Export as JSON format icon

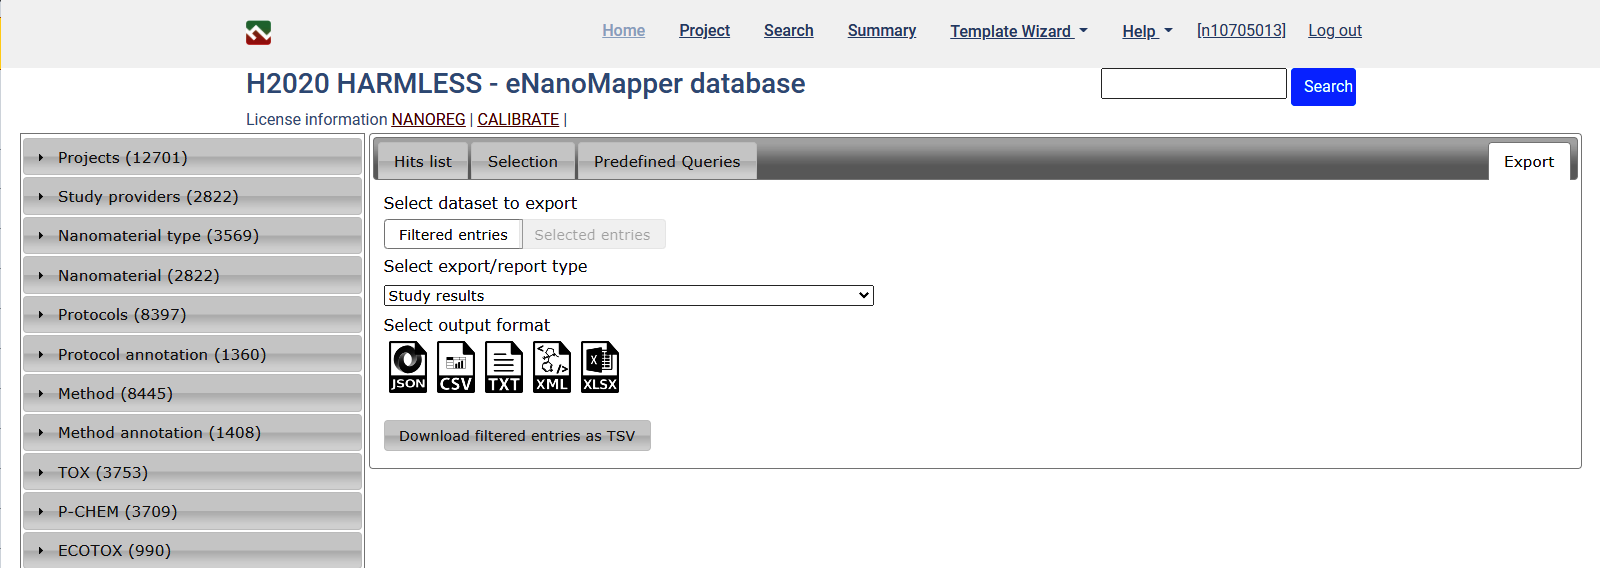tap(408, 367)
